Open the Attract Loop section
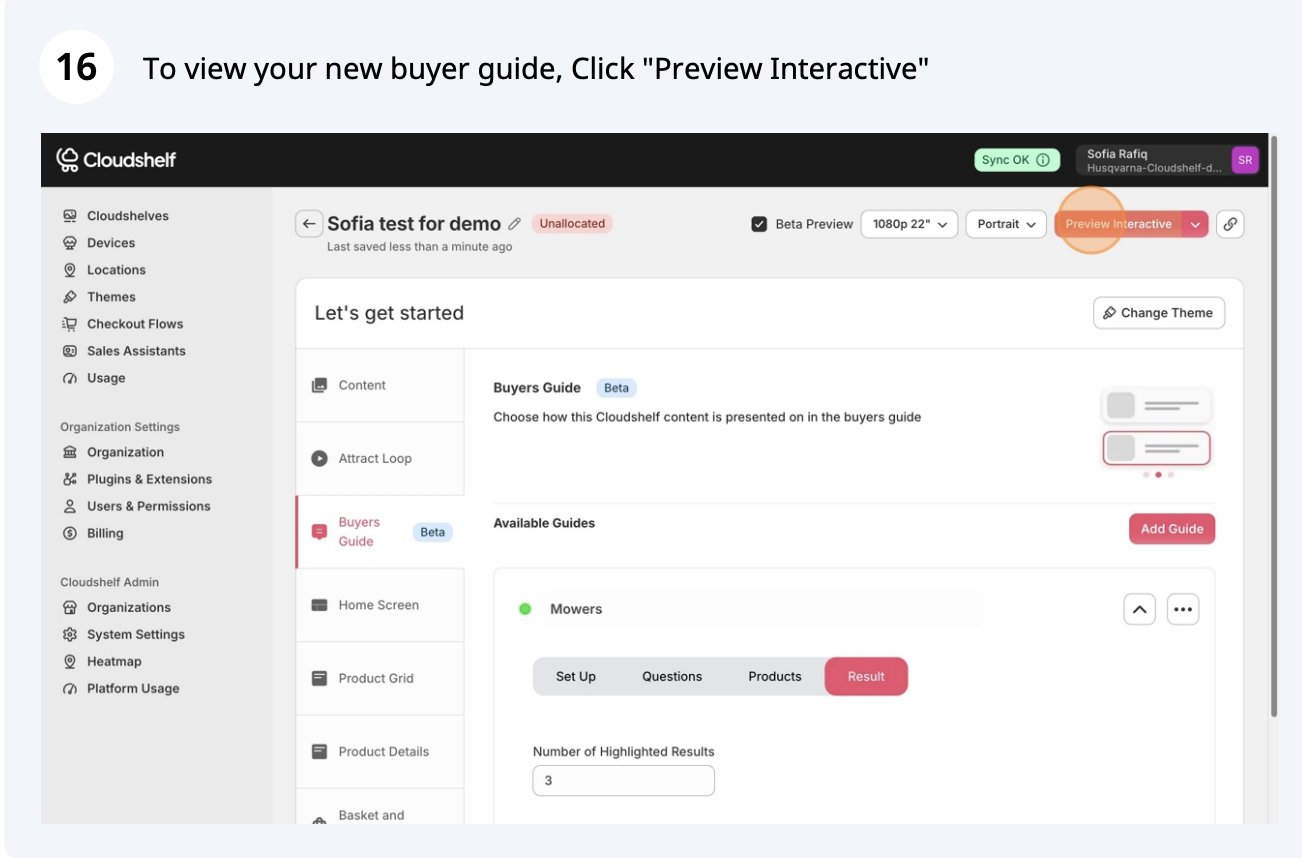The image size is (1302, 858). (x=375, y=458)
